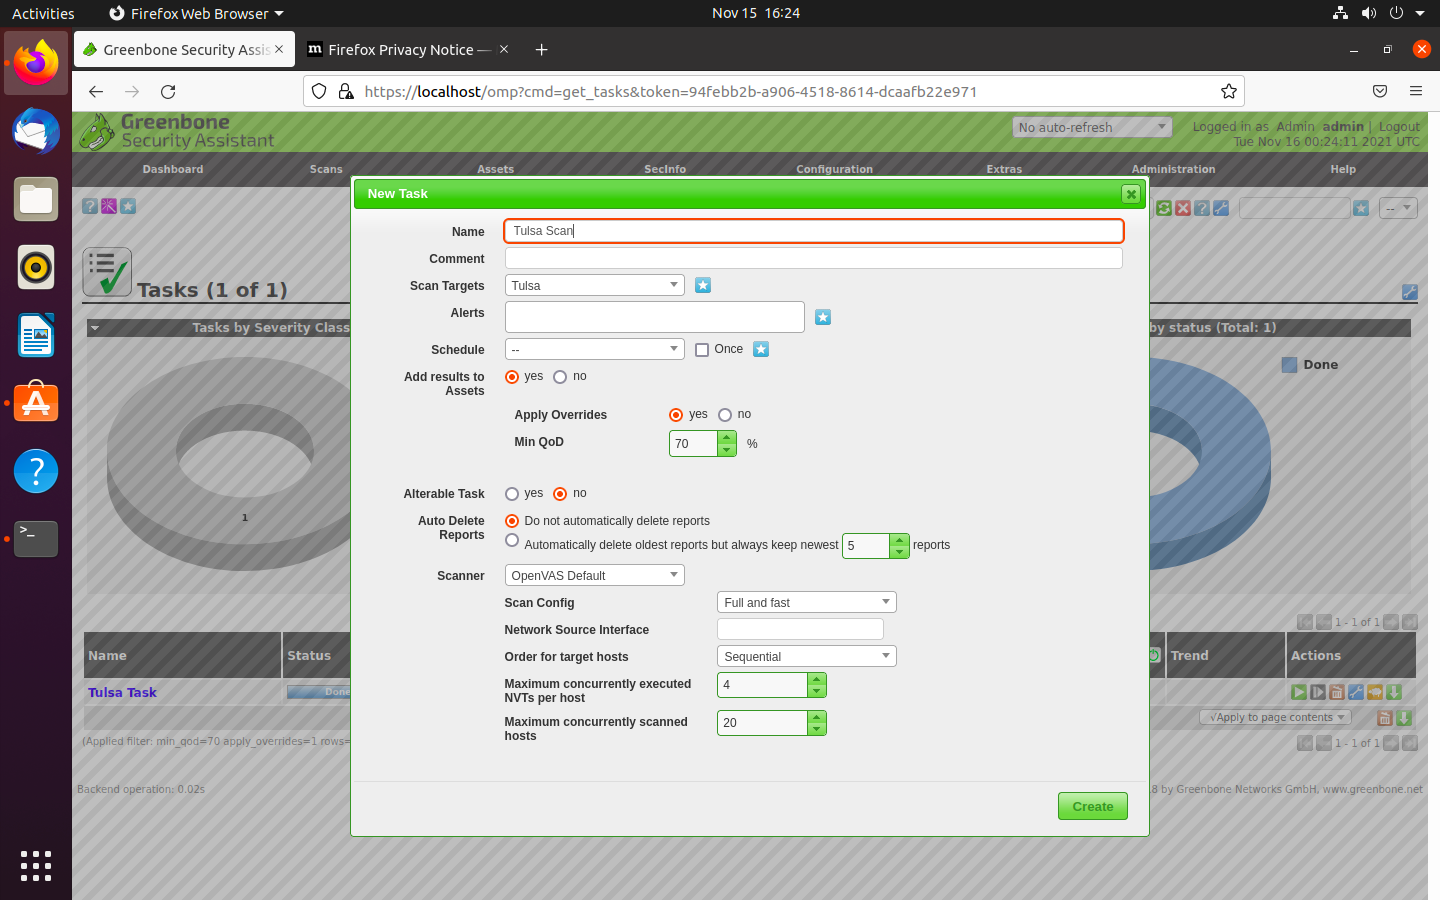
Task: Click the refresh icon beside the filter
Action: pos(1164,208)
